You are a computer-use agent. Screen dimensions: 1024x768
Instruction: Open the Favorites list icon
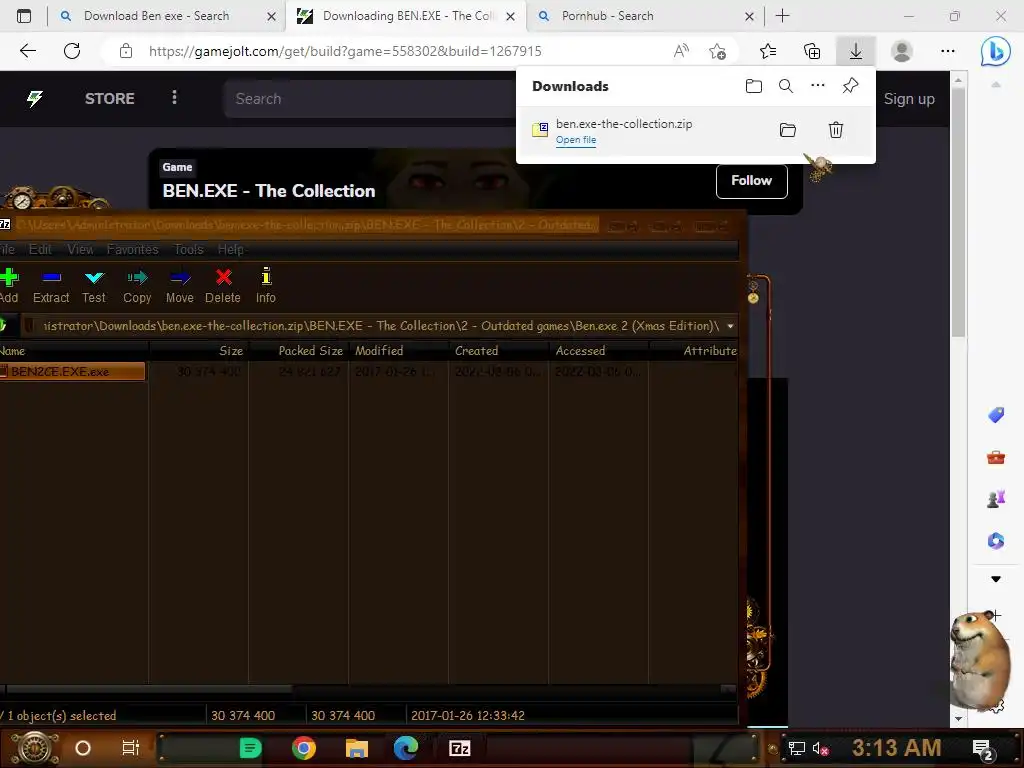[x=768, y=51]
